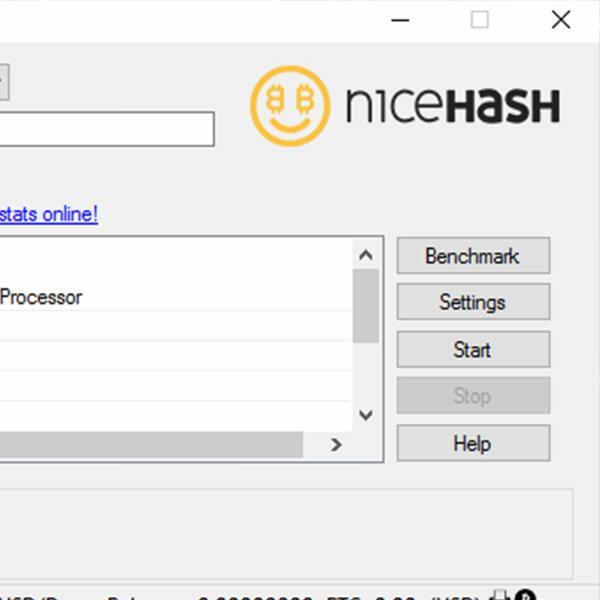Click the horizontal scrollbar thumb below the device list
Image resolution: width=600 pixels, height=600 pixels.
tap(151, 445)
